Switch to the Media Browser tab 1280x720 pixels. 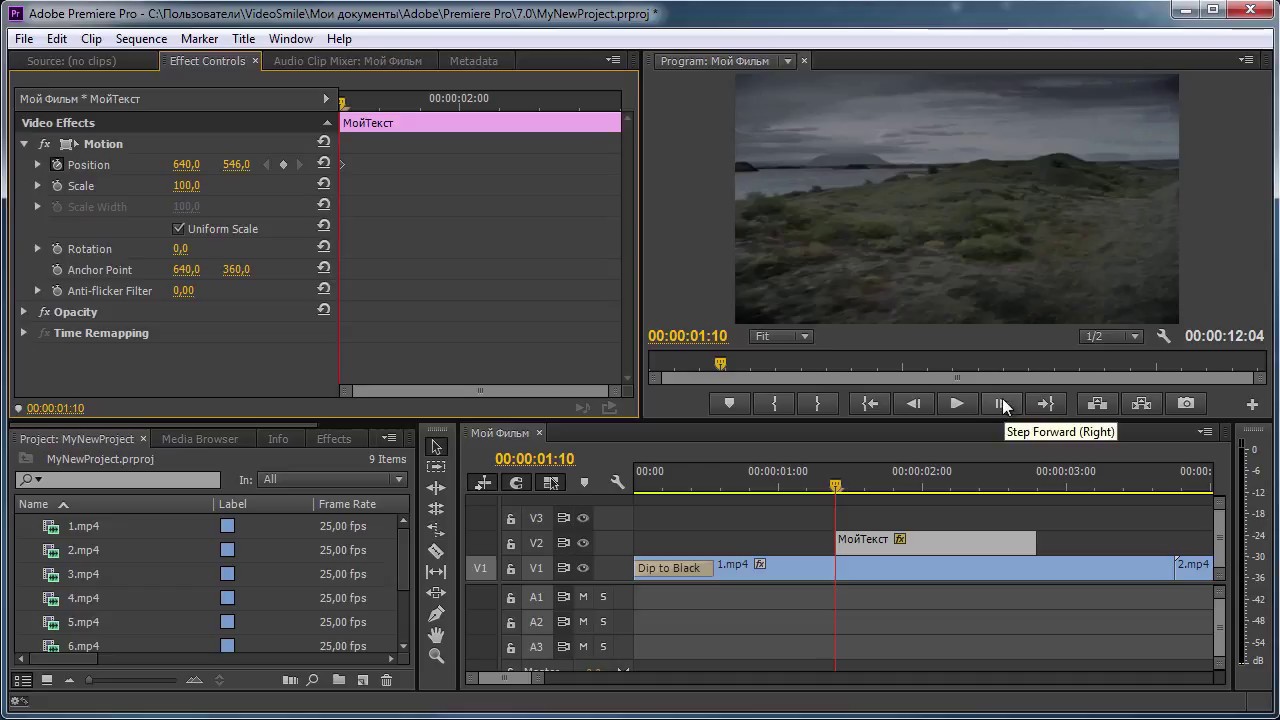pos(200,439)
